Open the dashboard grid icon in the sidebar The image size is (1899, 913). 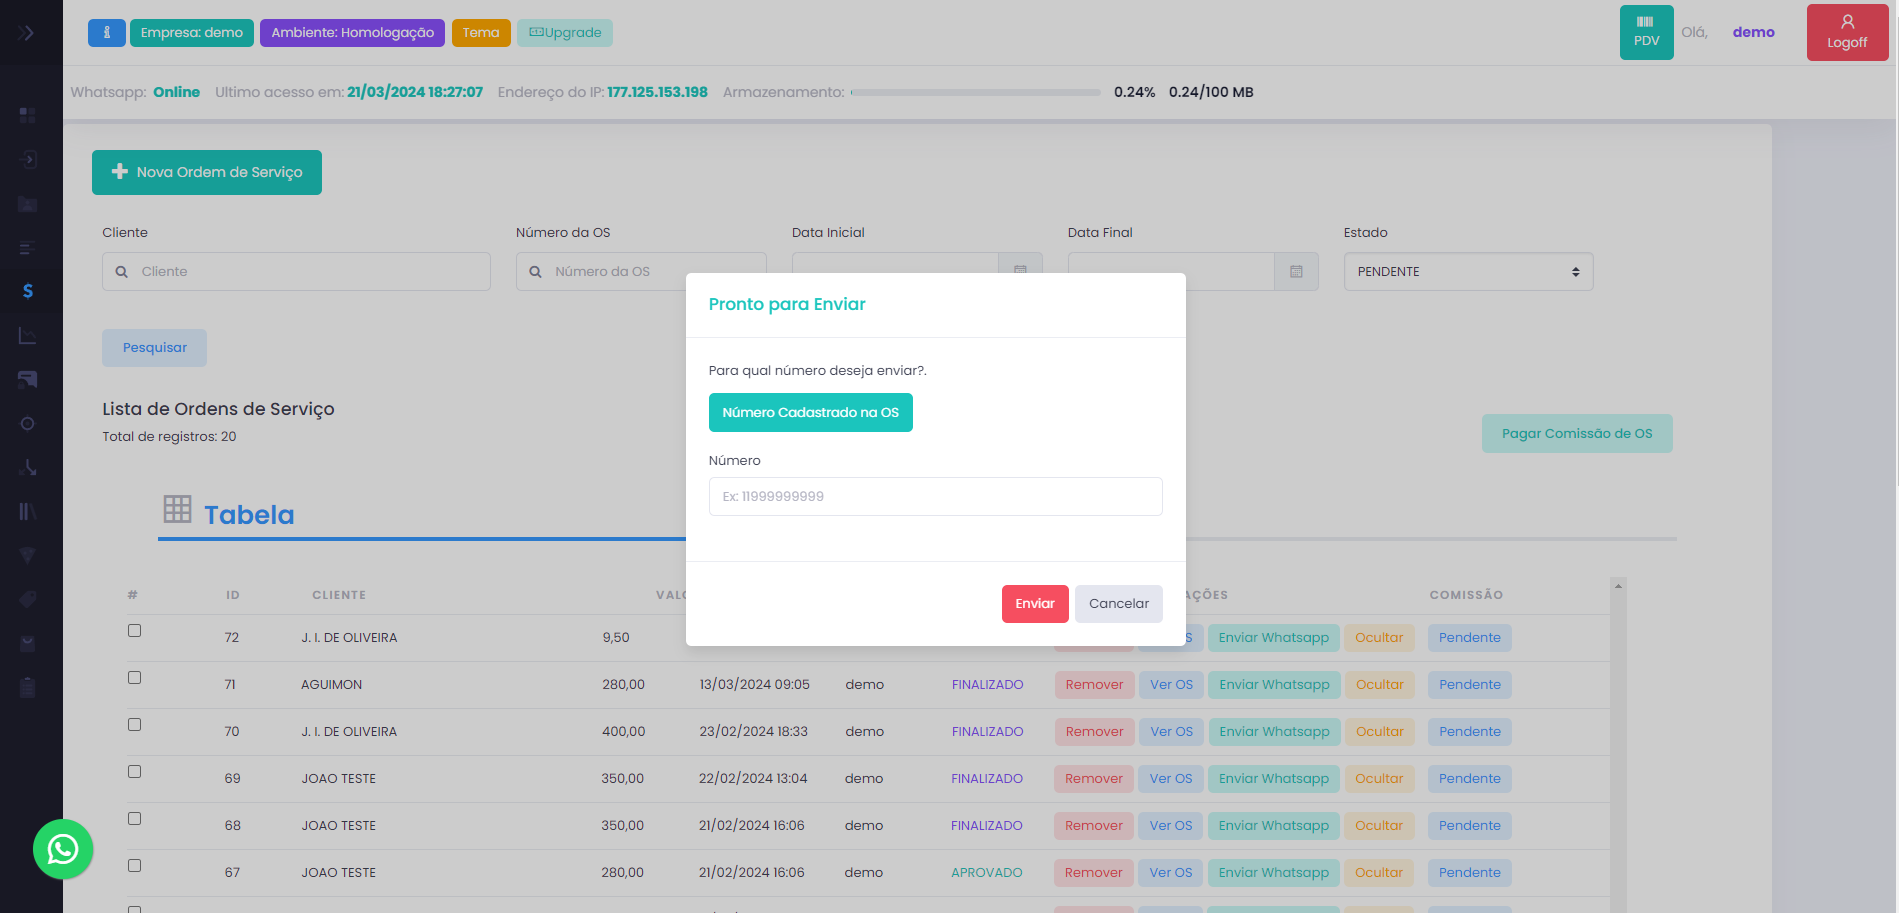coord(28,115)
